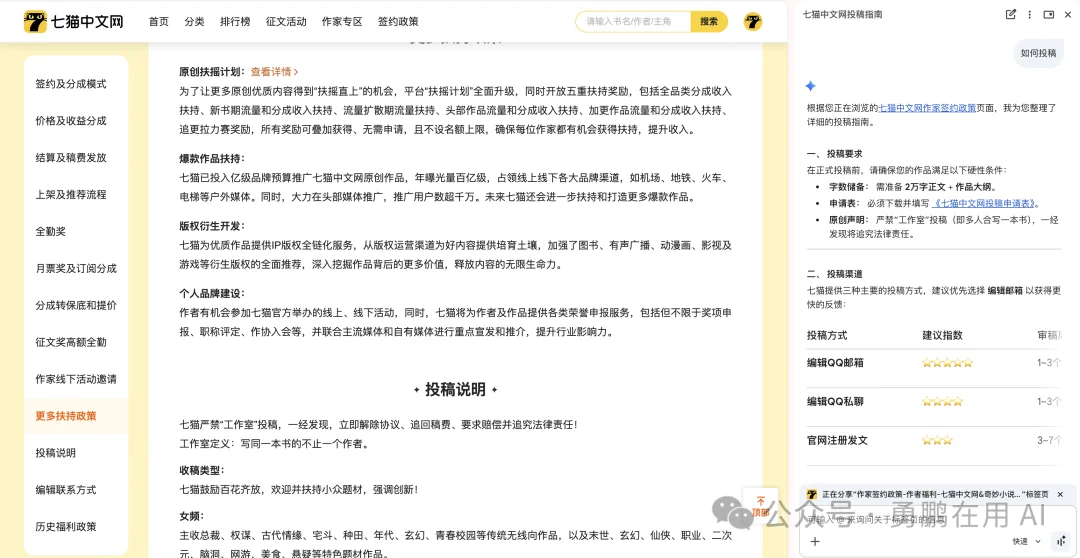Click the 如何投稿 user message bubble

(1038, 53)
